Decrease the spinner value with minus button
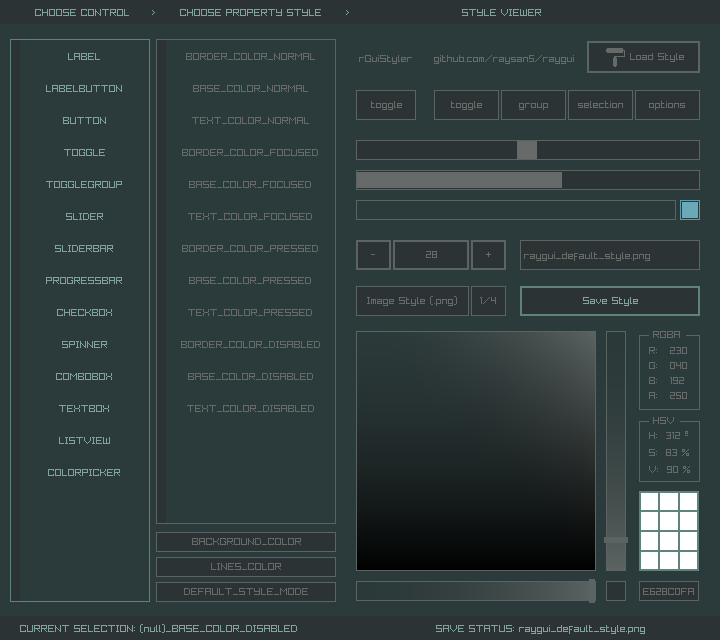This screenshot has width=720, height=640. pyautogui.click(x=373, y=255)
